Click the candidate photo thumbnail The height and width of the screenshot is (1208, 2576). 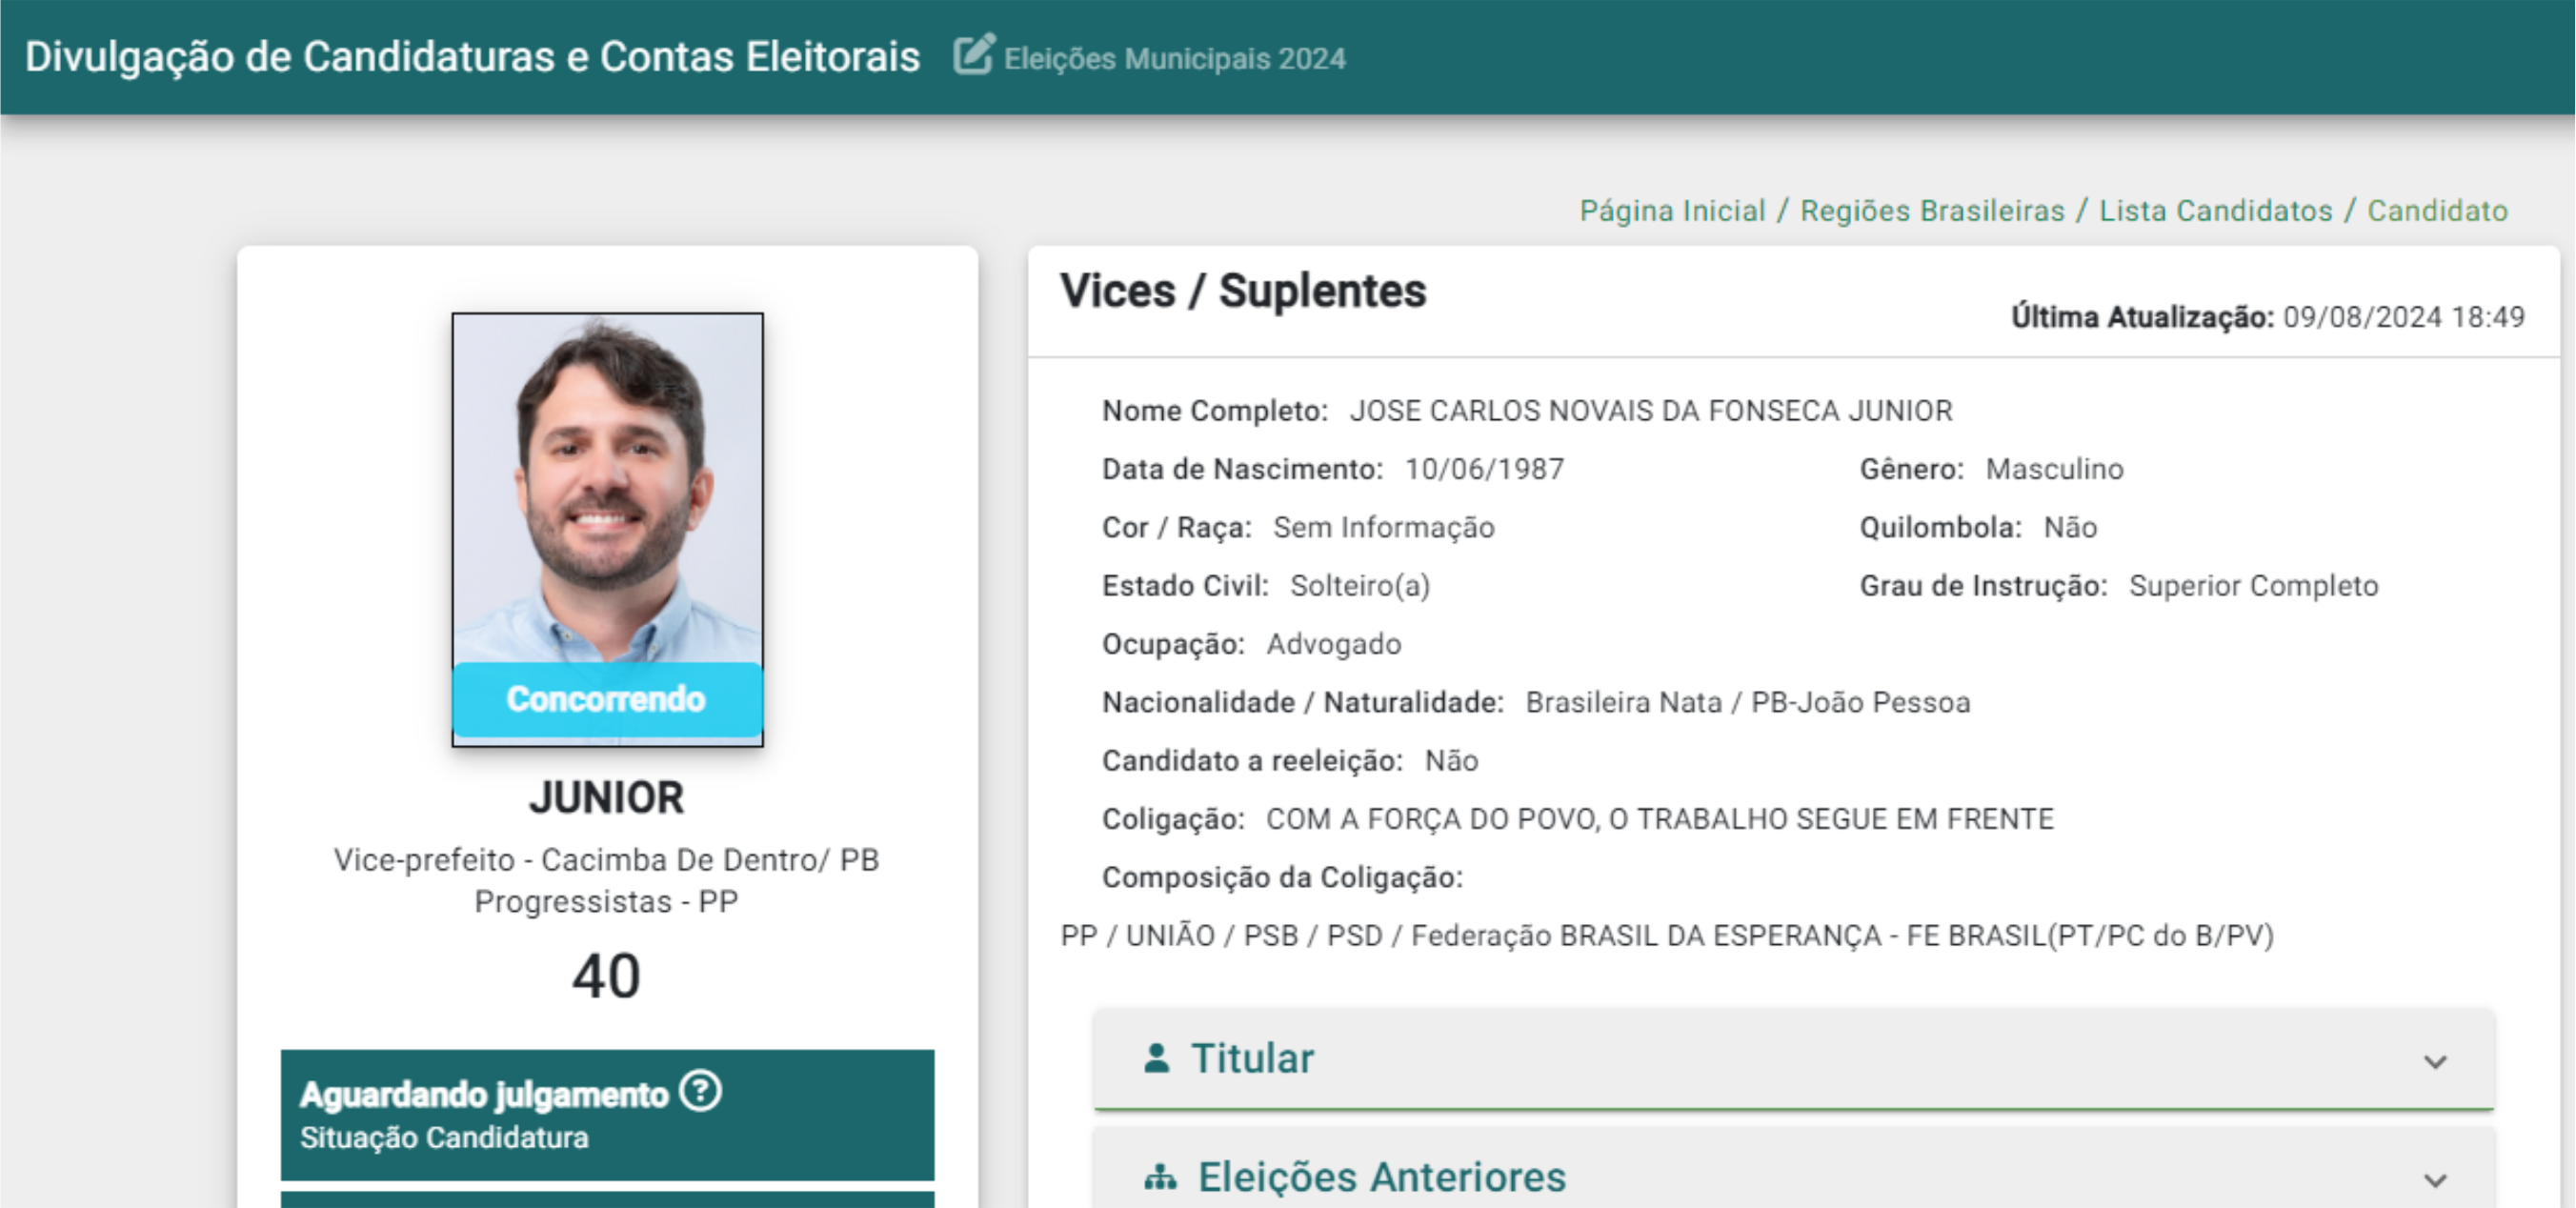point(607,488)
